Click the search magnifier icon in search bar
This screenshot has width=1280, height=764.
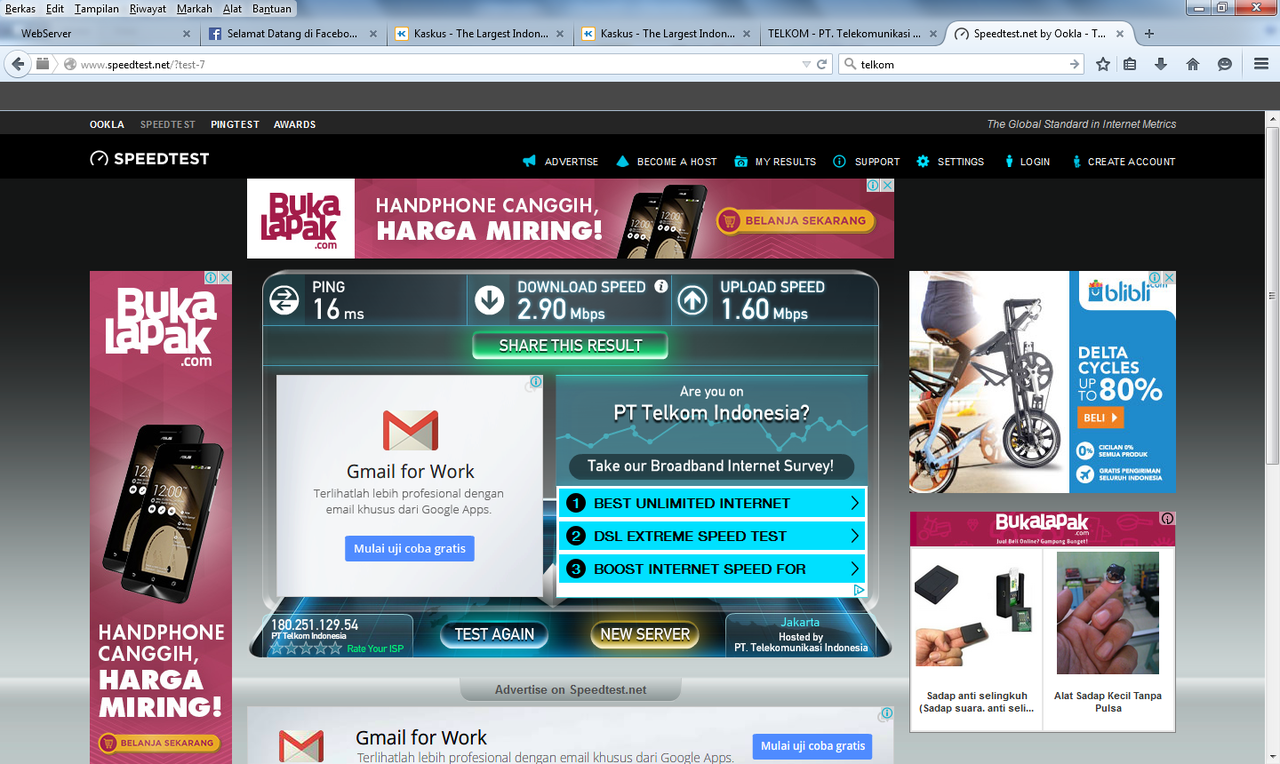coord(850,64)
